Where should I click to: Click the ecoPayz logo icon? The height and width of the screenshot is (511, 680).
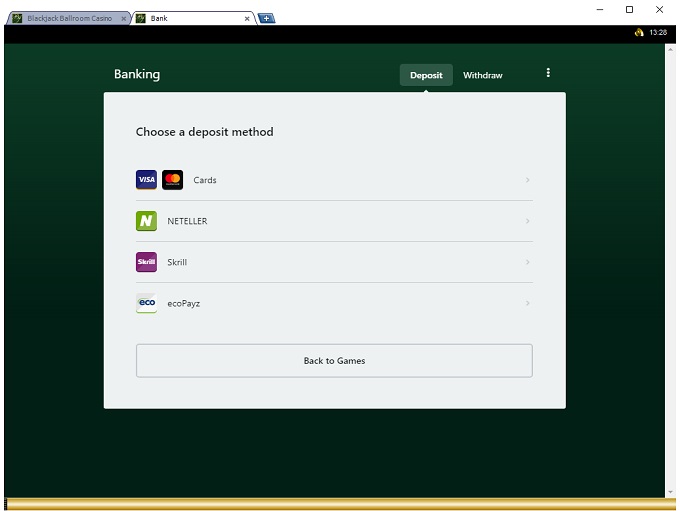(x=146, y=303)
